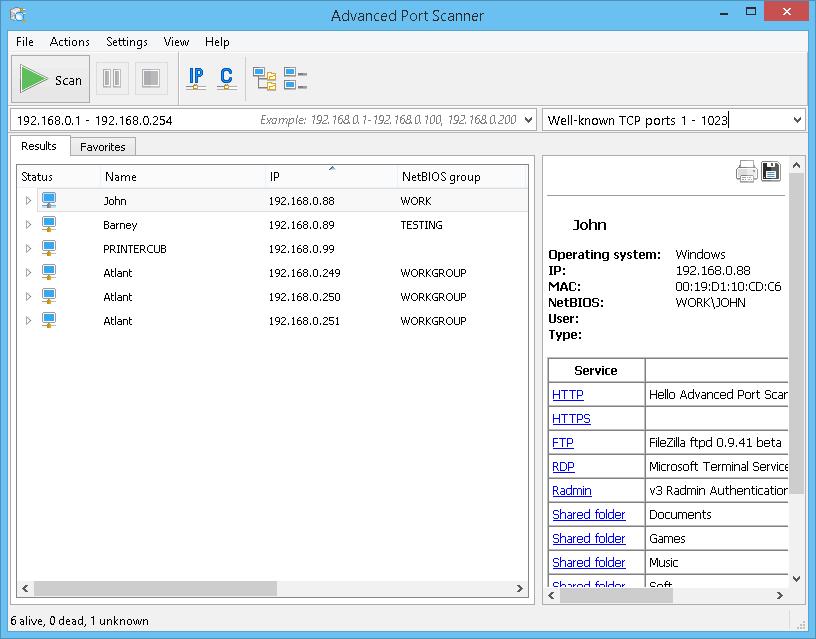Click the class C subnet icon
816x639 pixels.
[226, 79]
